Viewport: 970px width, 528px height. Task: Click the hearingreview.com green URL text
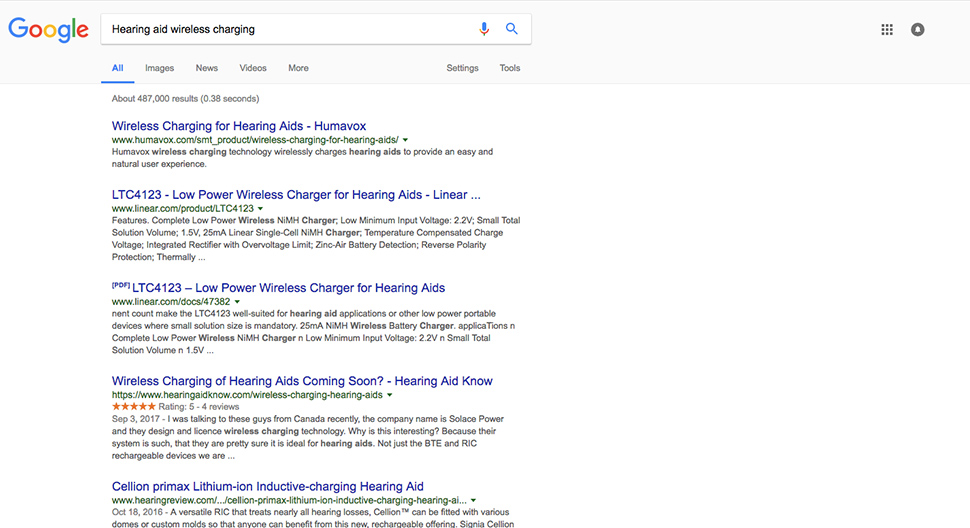point(289,500)
